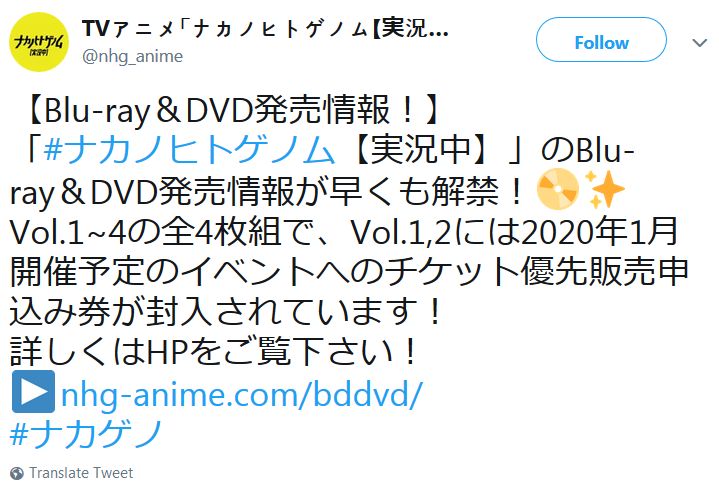Open the #ナカゲノ hashtag
This screenshot has width=719, height=493.
[x=87, y=433]
